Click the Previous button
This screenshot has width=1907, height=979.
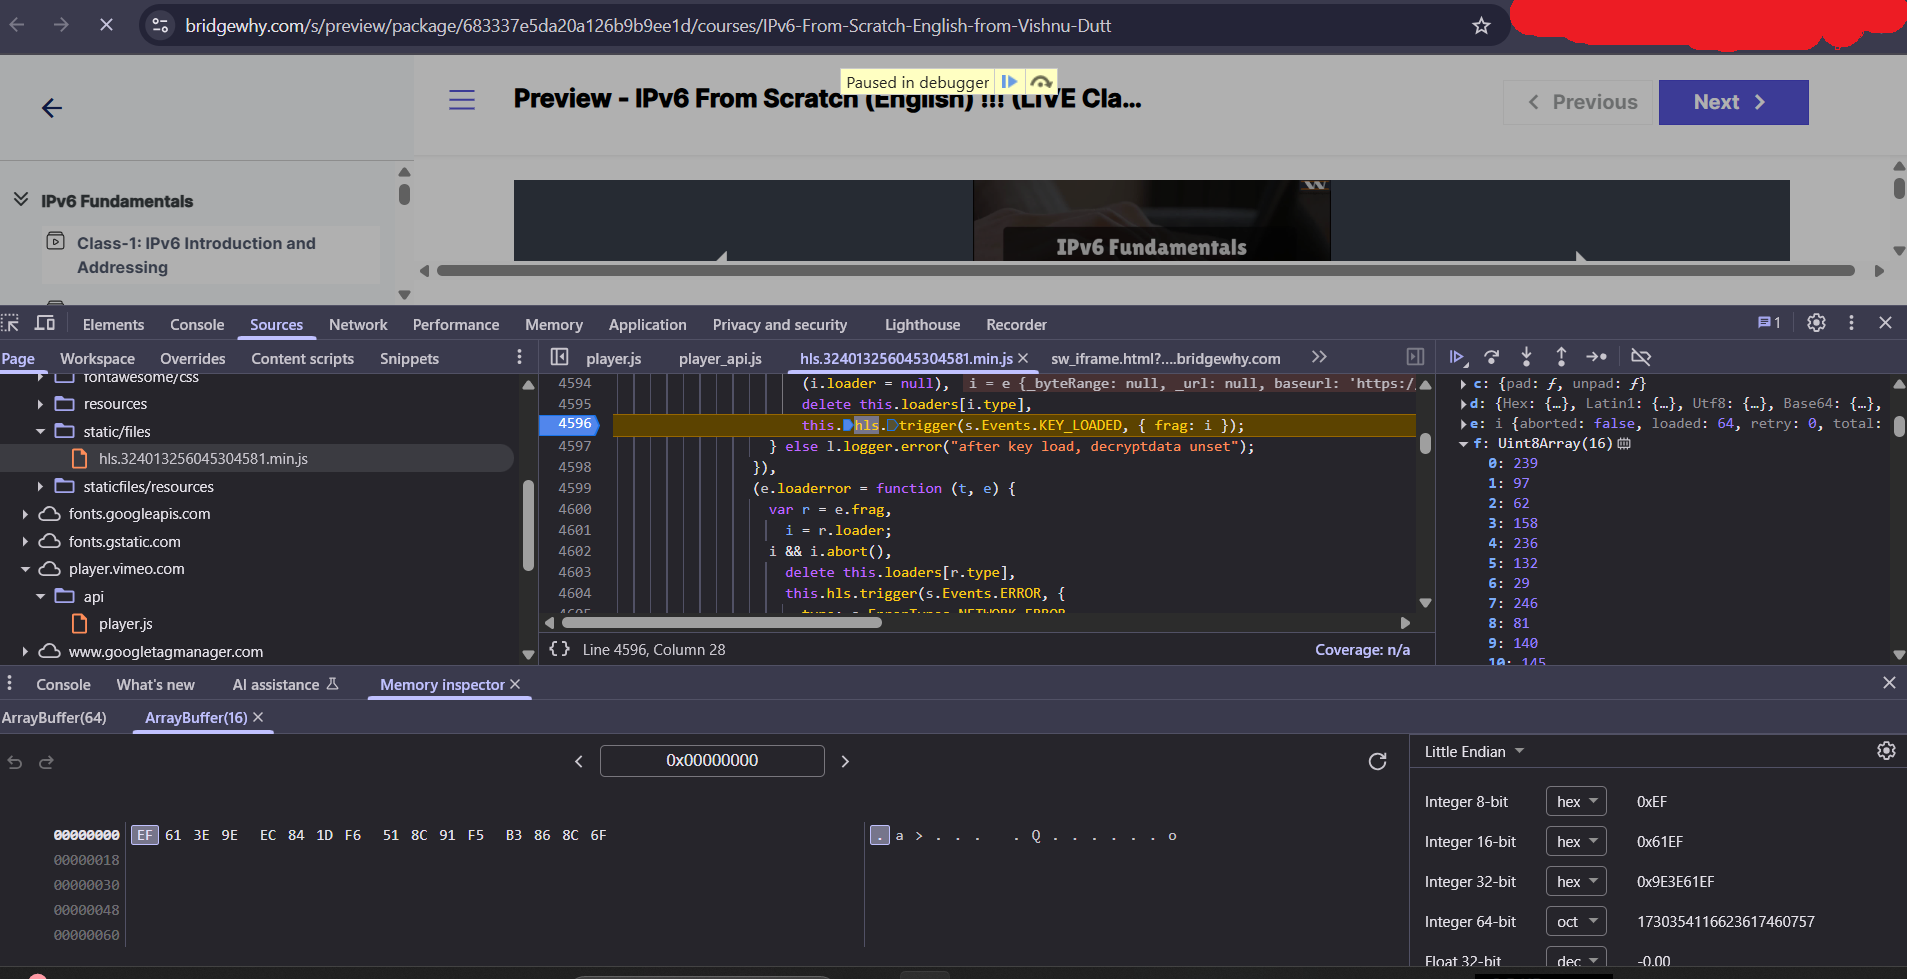(x=1580, y=102)
